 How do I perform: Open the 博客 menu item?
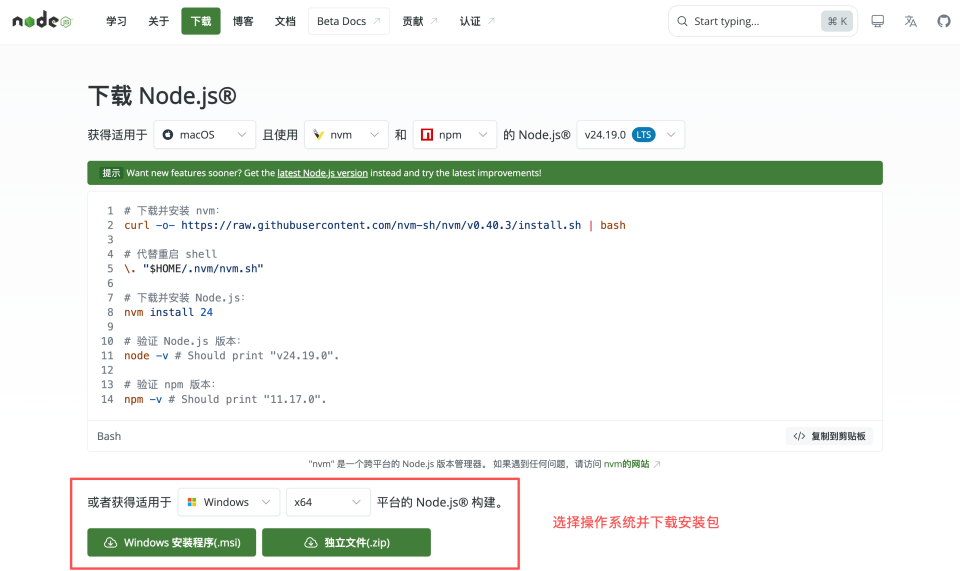tap(242, 21)
